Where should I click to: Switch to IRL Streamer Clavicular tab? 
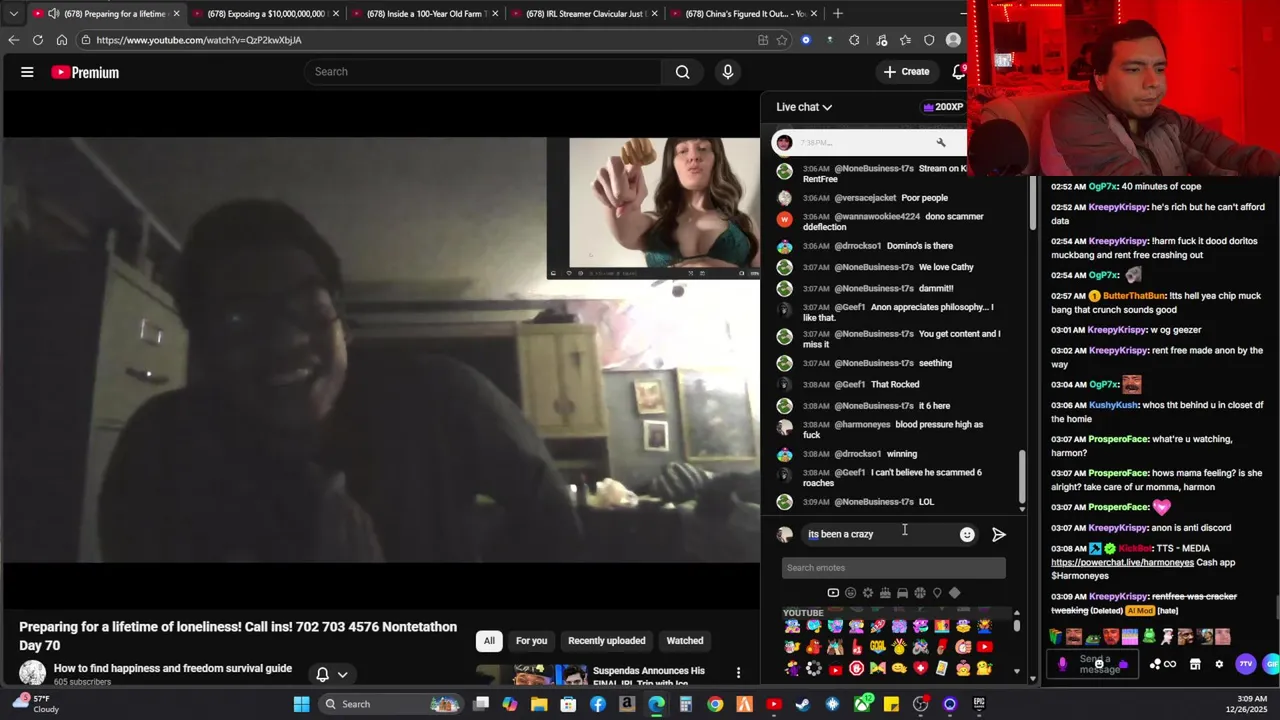(x=584, y=14)
